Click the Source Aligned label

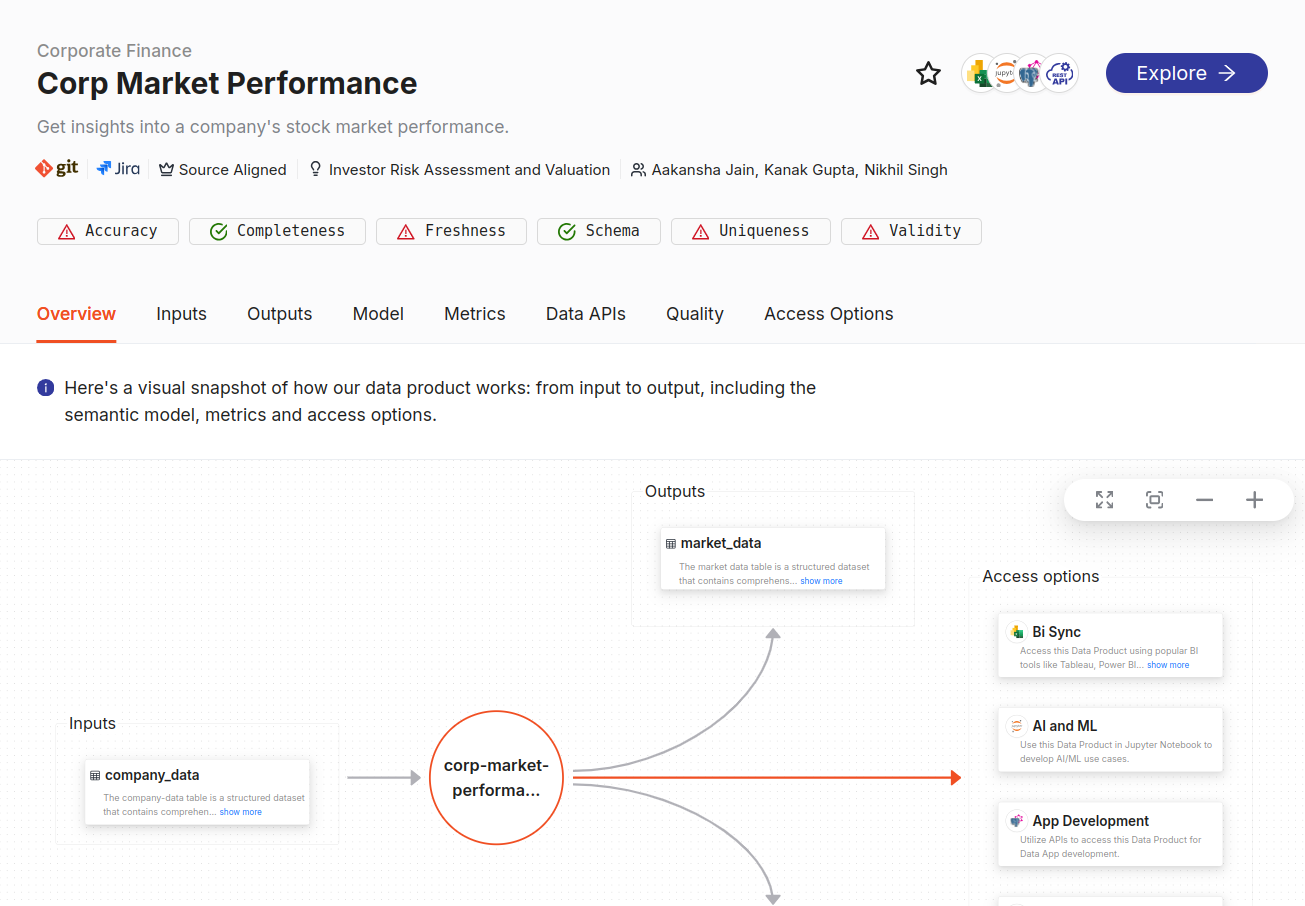(233, 170)
